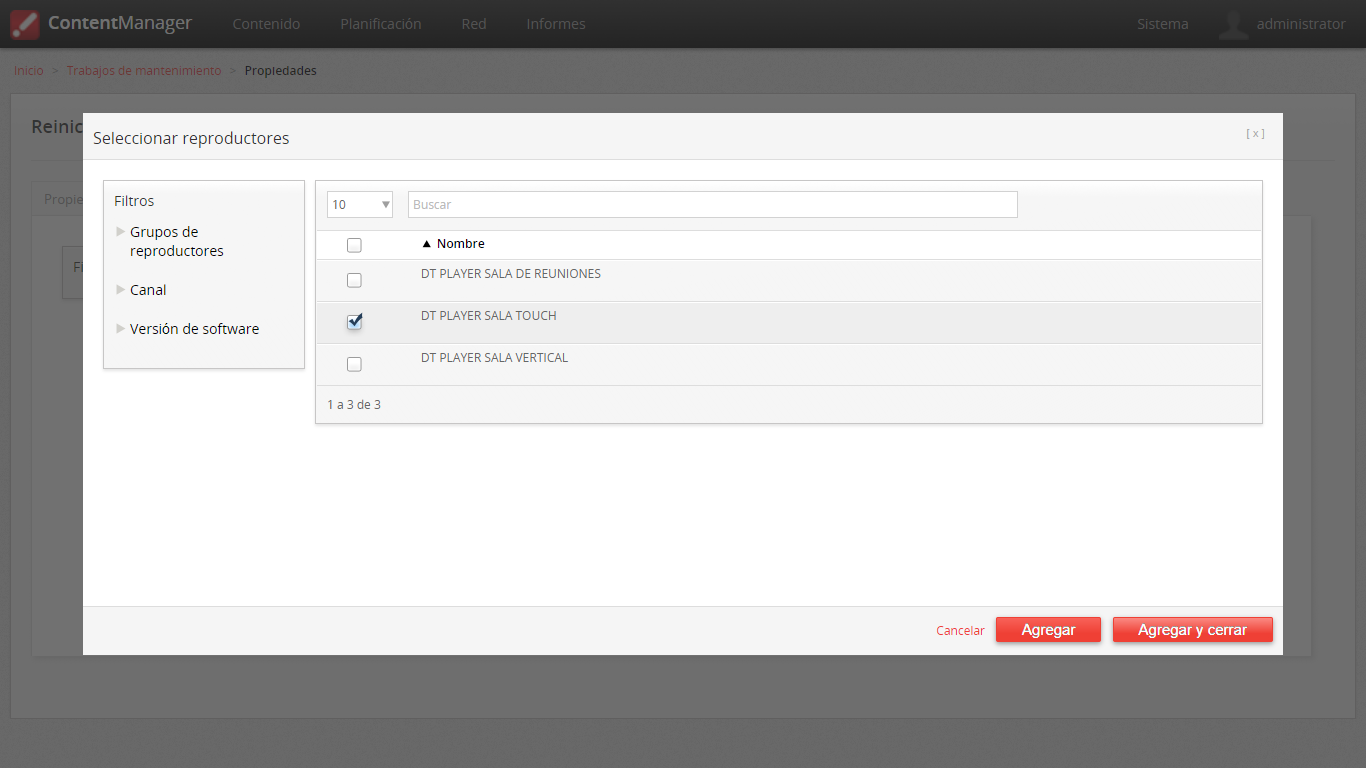Click the Filtros panel heading
Viewport: 1366px width, 768px height.
pos(134,201)
